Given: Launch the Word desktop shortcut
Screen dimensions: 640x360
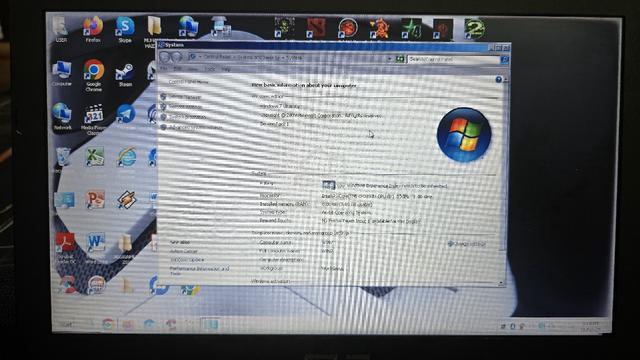Looking at the screenshot, I should pos(95,244).
